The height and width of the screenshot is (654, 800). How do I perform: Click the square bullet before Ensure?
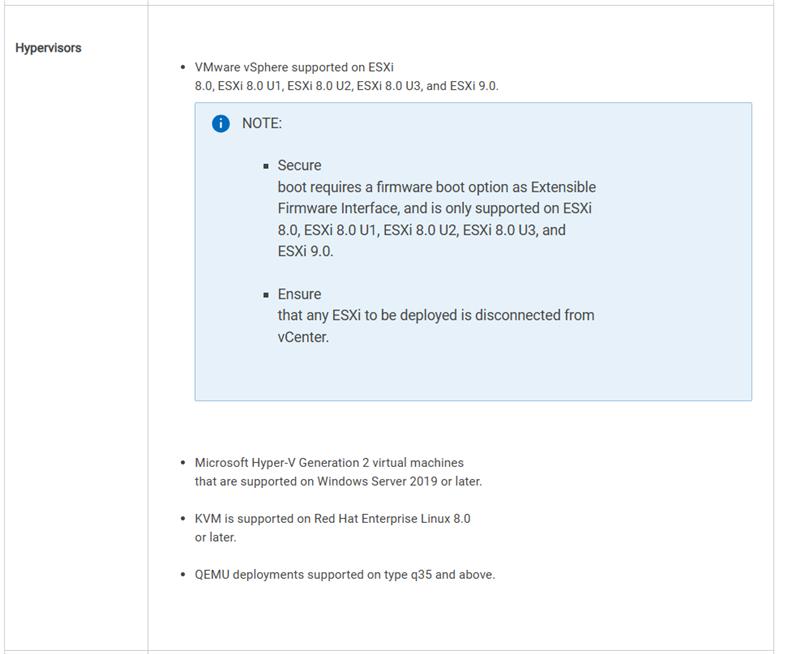coord(267,295)
